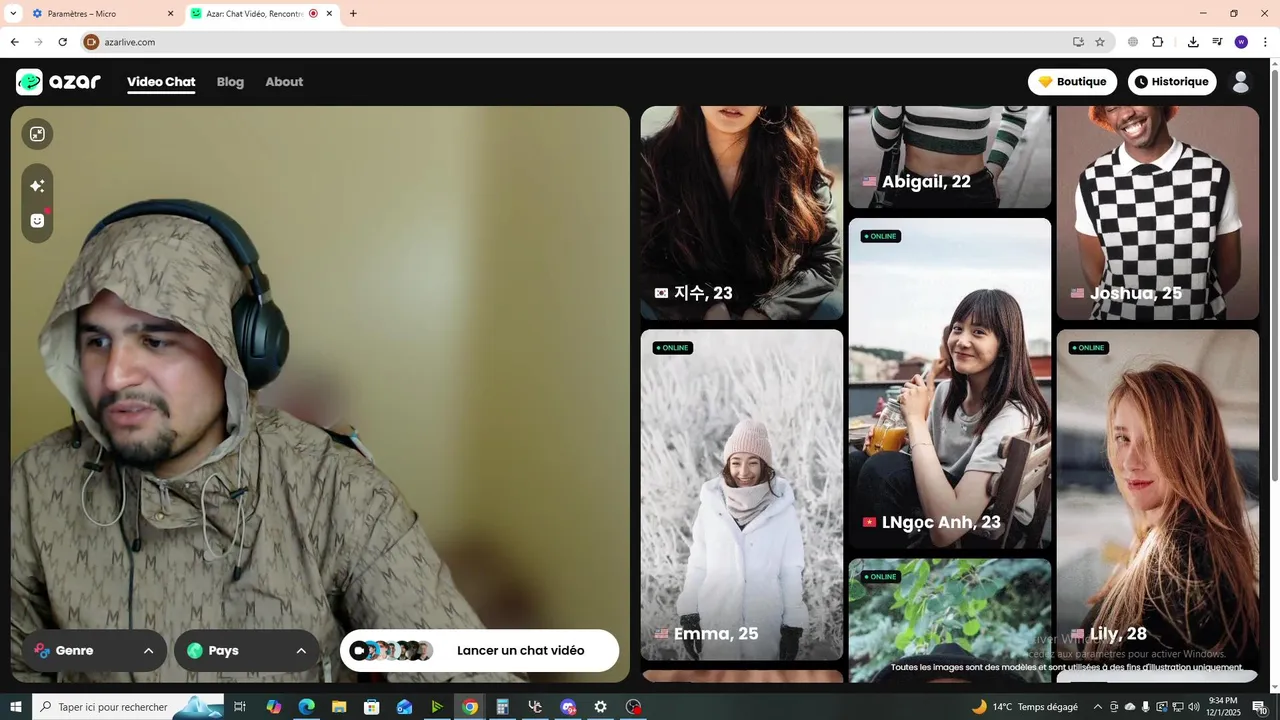Click the Chrome taskbar icon

pyautogui.click(x=470, y=707)
